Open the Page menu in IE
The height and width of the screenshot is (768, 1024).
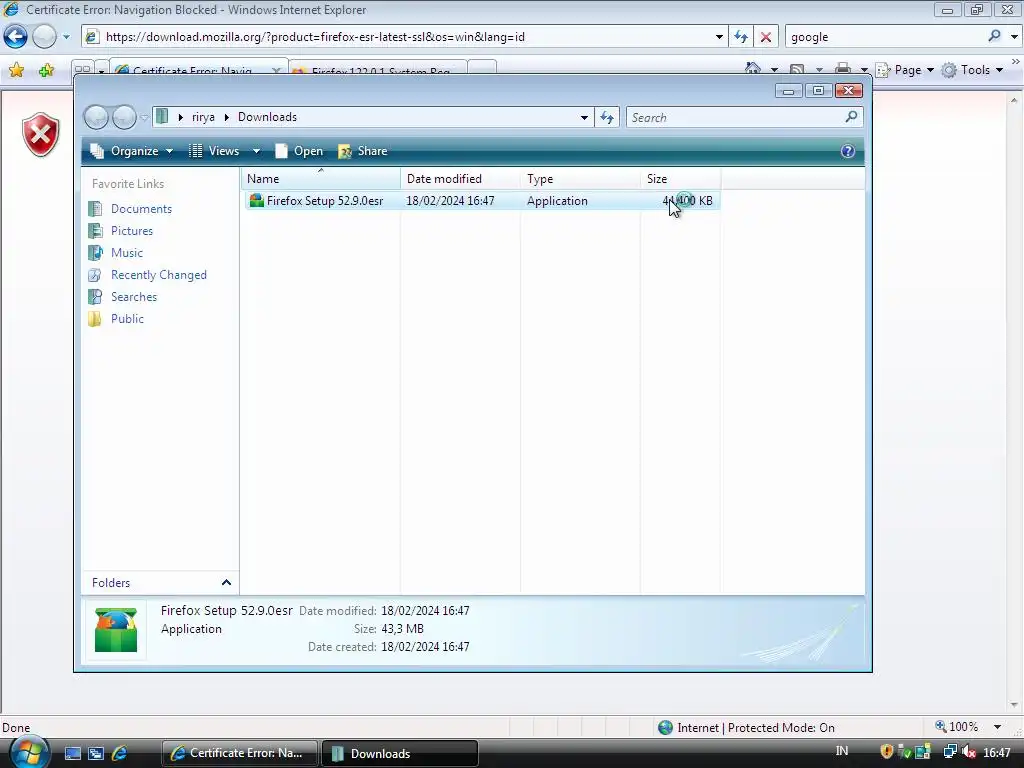click(905, 70)
